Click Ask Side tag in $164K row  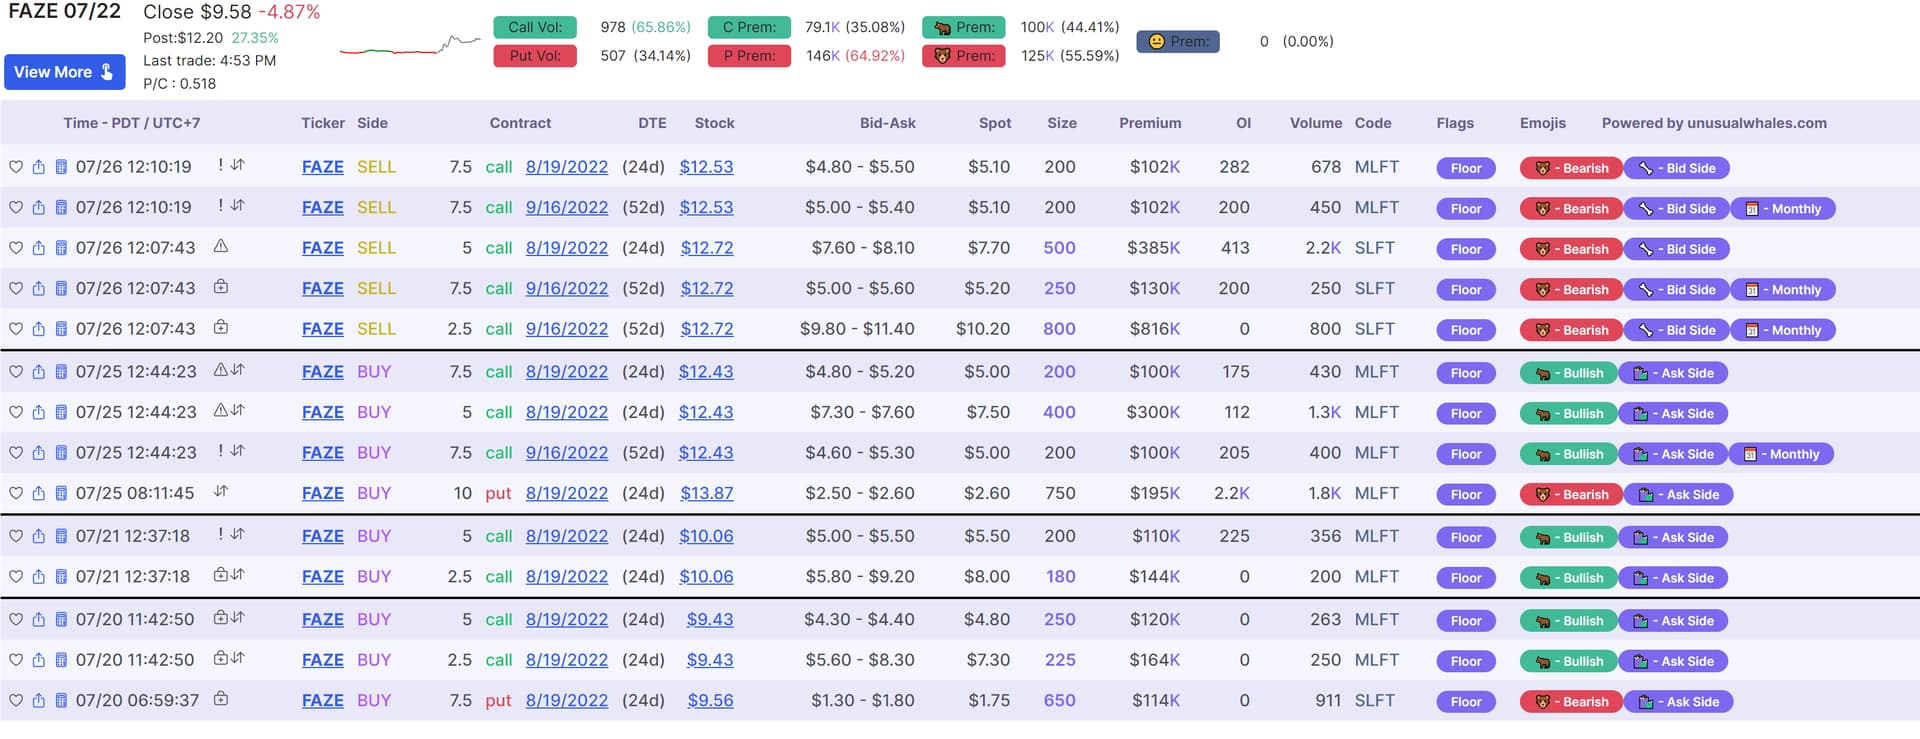(x=1673, y=662)
